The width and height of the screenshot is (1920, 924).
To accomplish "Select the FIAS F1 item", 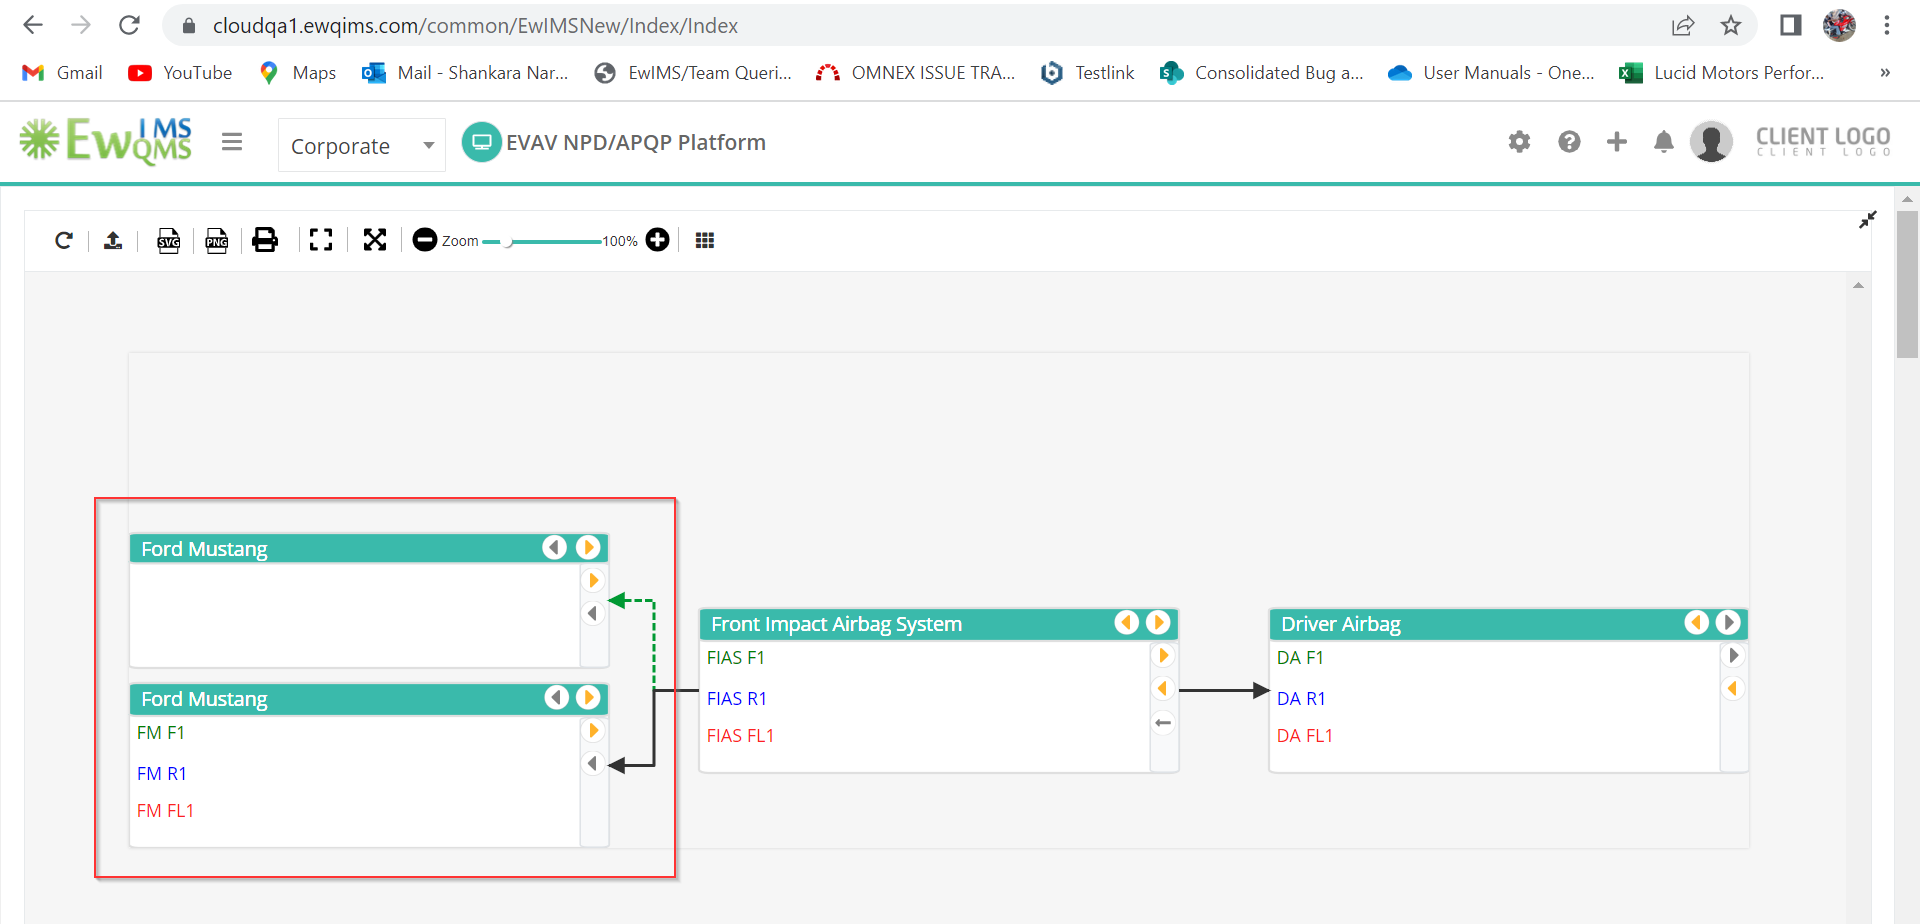I will 735,658.
